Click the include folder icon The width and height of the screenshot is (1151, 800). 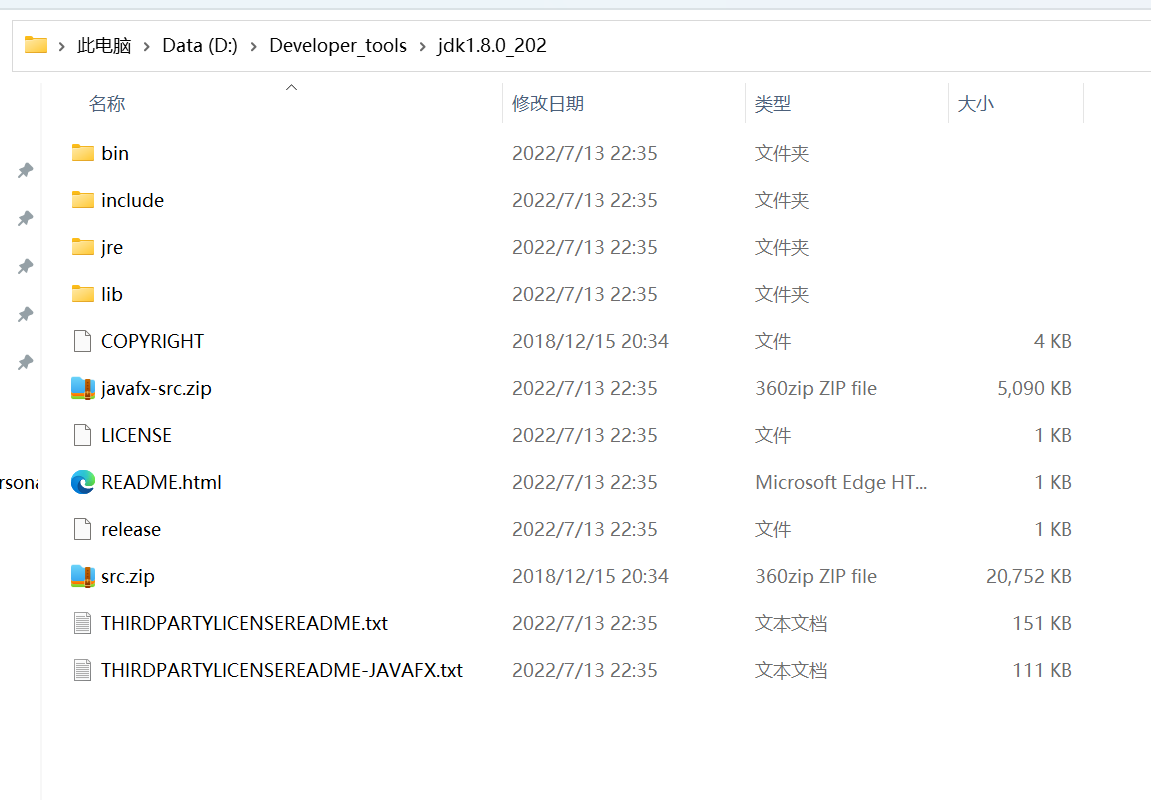click(82, 200)
